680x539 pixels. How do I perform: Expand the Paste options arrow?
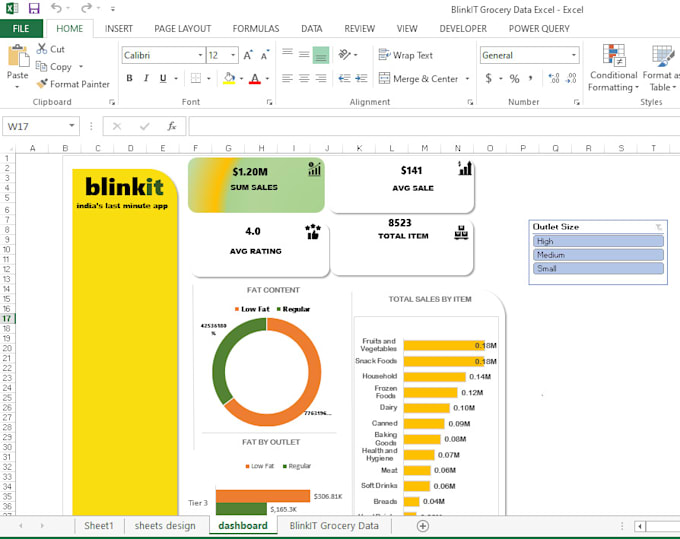pyautogui.click(x=17, y=87)
